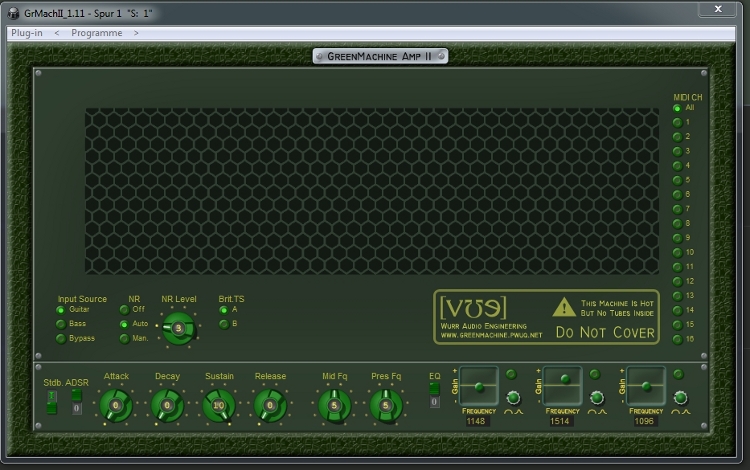Click the Attack knob
Screen dimensions: 750x470
pos(116,405)
